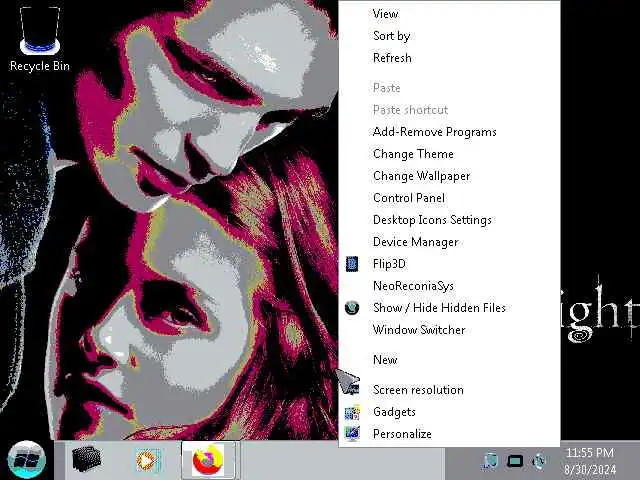Click the Personalize icon in context menu
This screenshot has height=480, width=640.
pos(352,434)
